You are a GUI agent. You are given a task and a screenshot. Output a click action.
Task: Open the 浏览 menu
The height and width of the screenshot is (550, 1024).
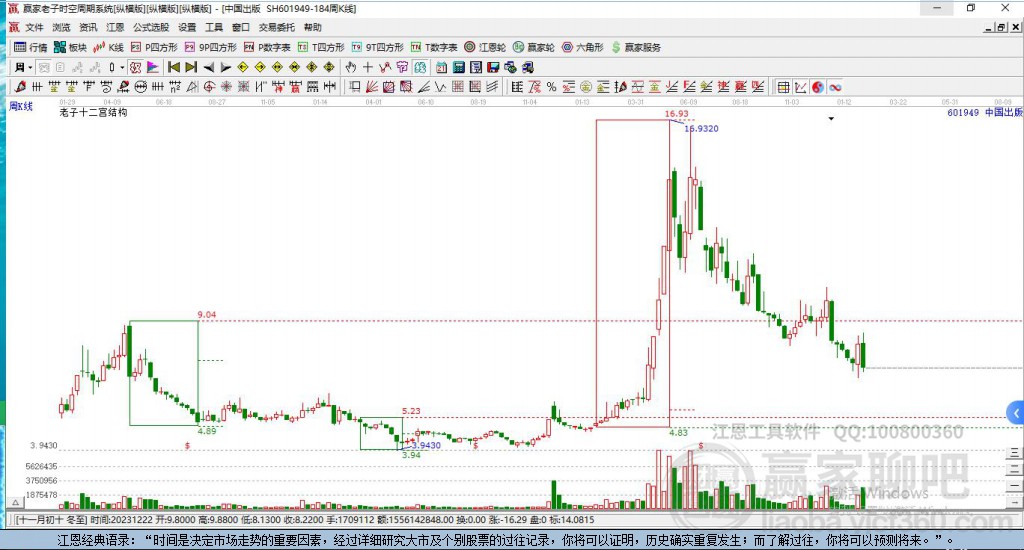click(61, 27)
